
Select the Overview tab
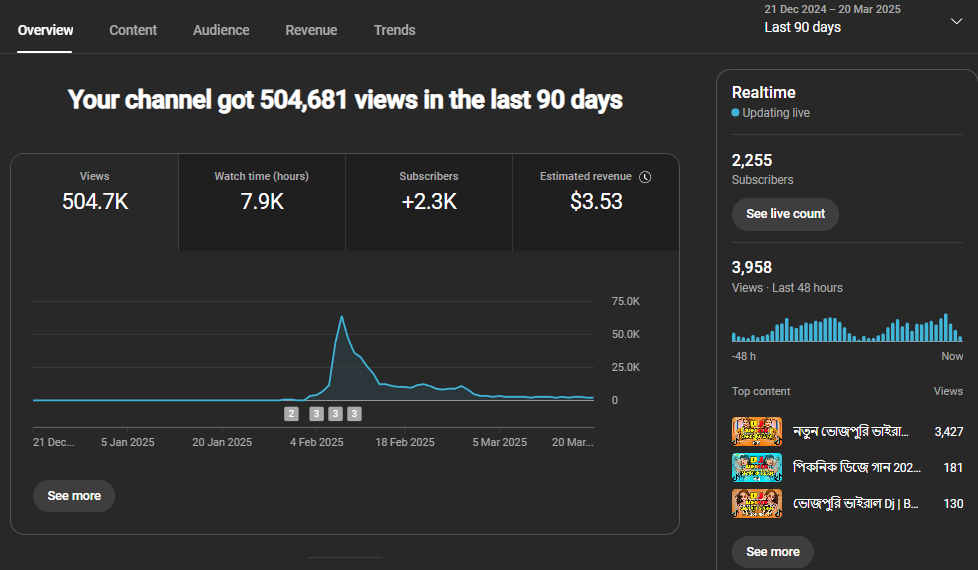click(x=45, y=30)
